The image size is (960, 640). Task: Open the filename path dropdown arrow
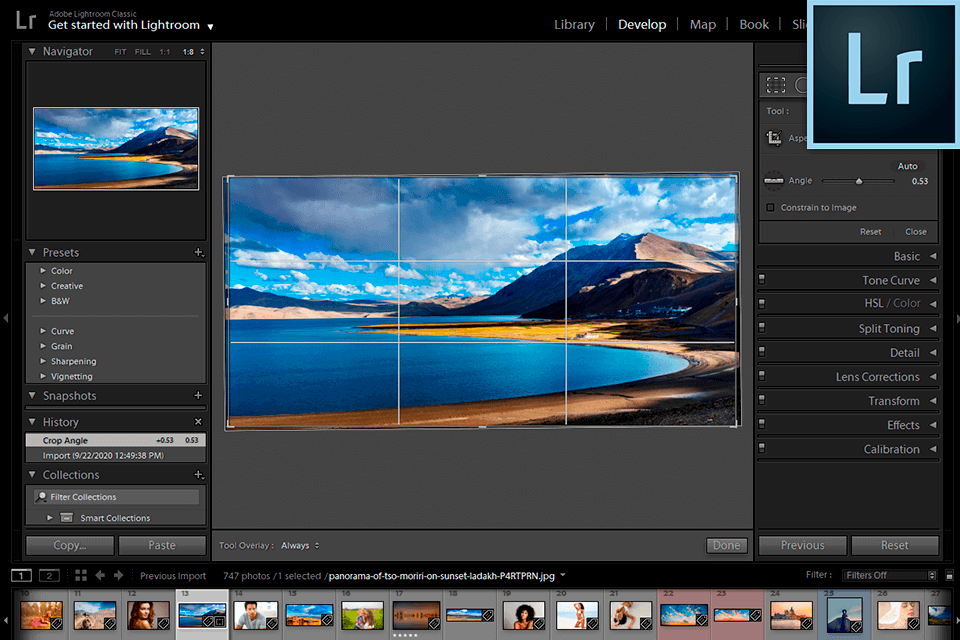[x=563, y=575]
